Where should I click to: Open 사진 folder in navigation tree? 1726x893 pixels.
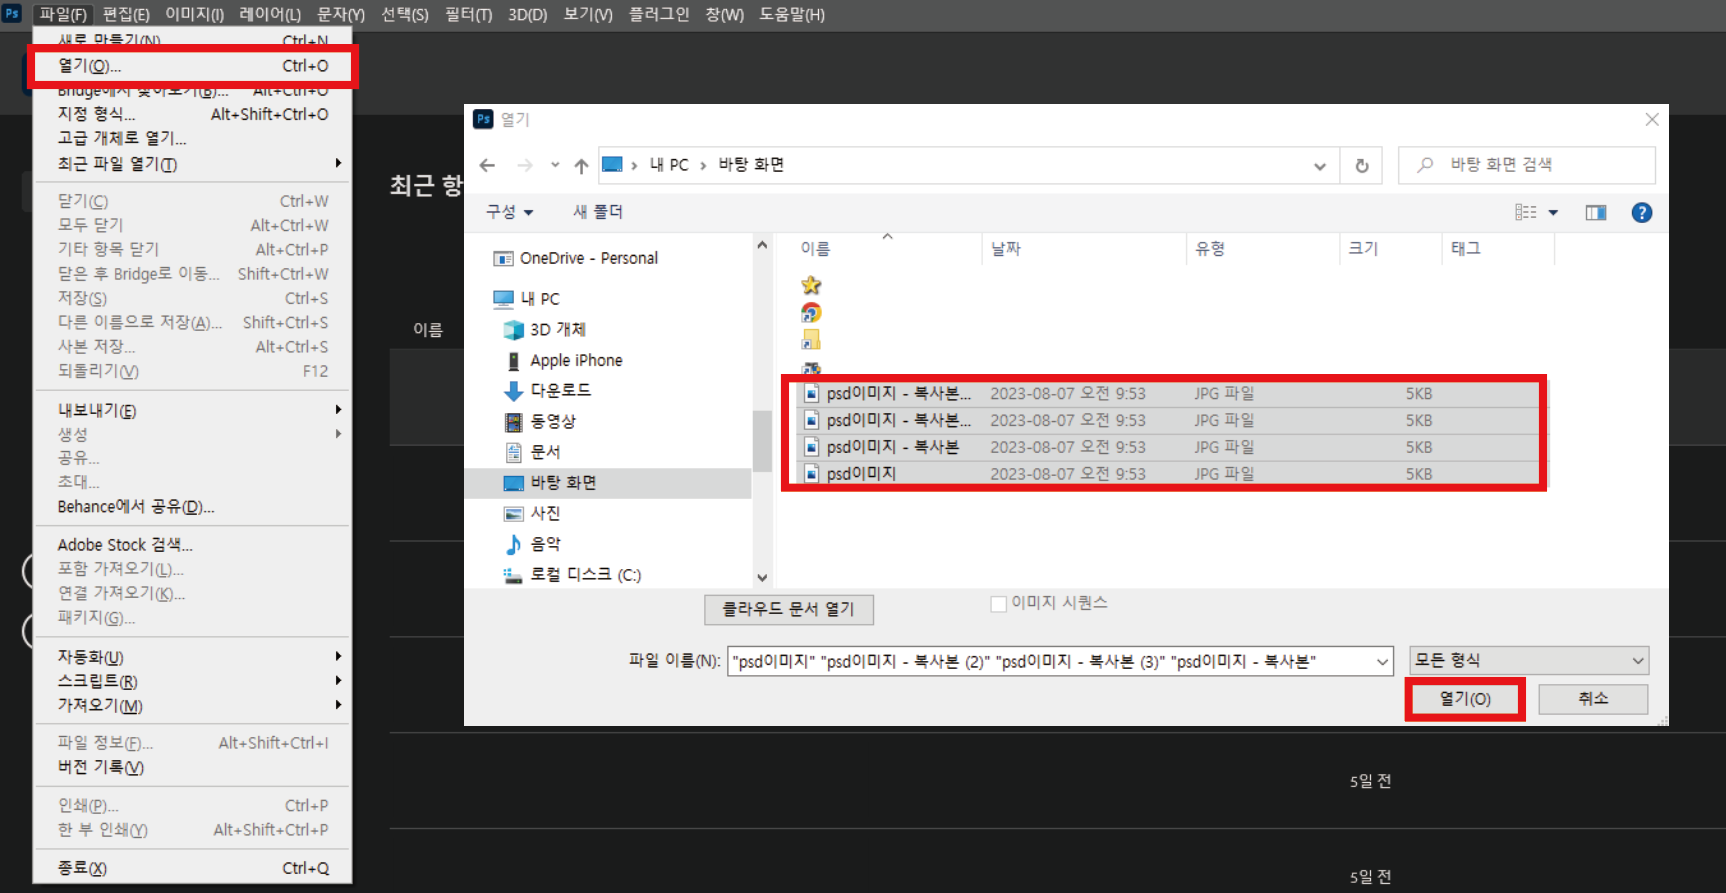[x=533, y=513]
